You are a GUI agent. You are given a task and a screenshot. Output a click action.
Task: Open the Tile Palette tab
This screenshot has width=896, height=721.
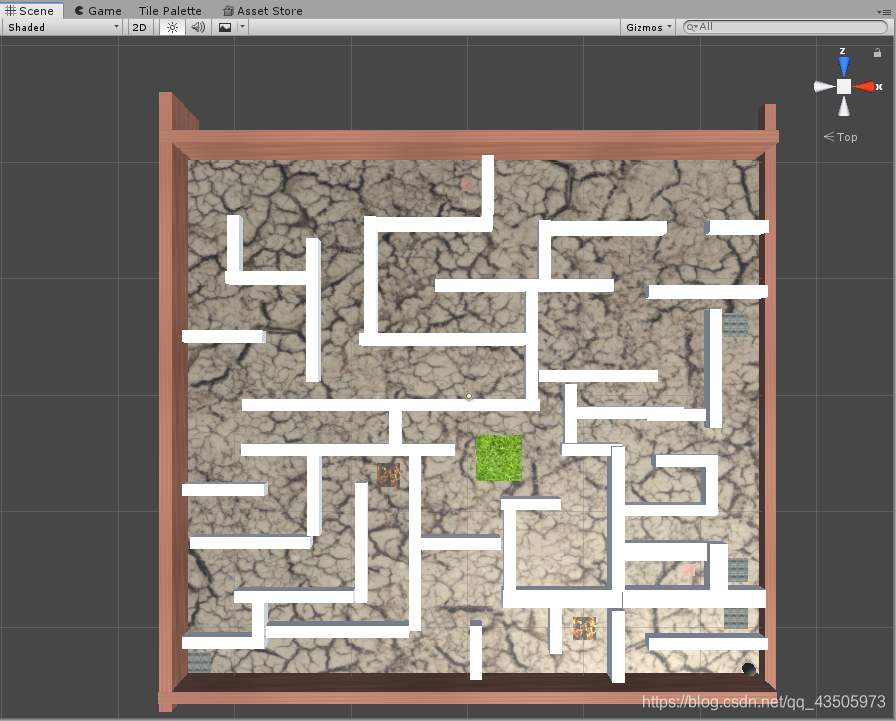[x=170, y=11]
